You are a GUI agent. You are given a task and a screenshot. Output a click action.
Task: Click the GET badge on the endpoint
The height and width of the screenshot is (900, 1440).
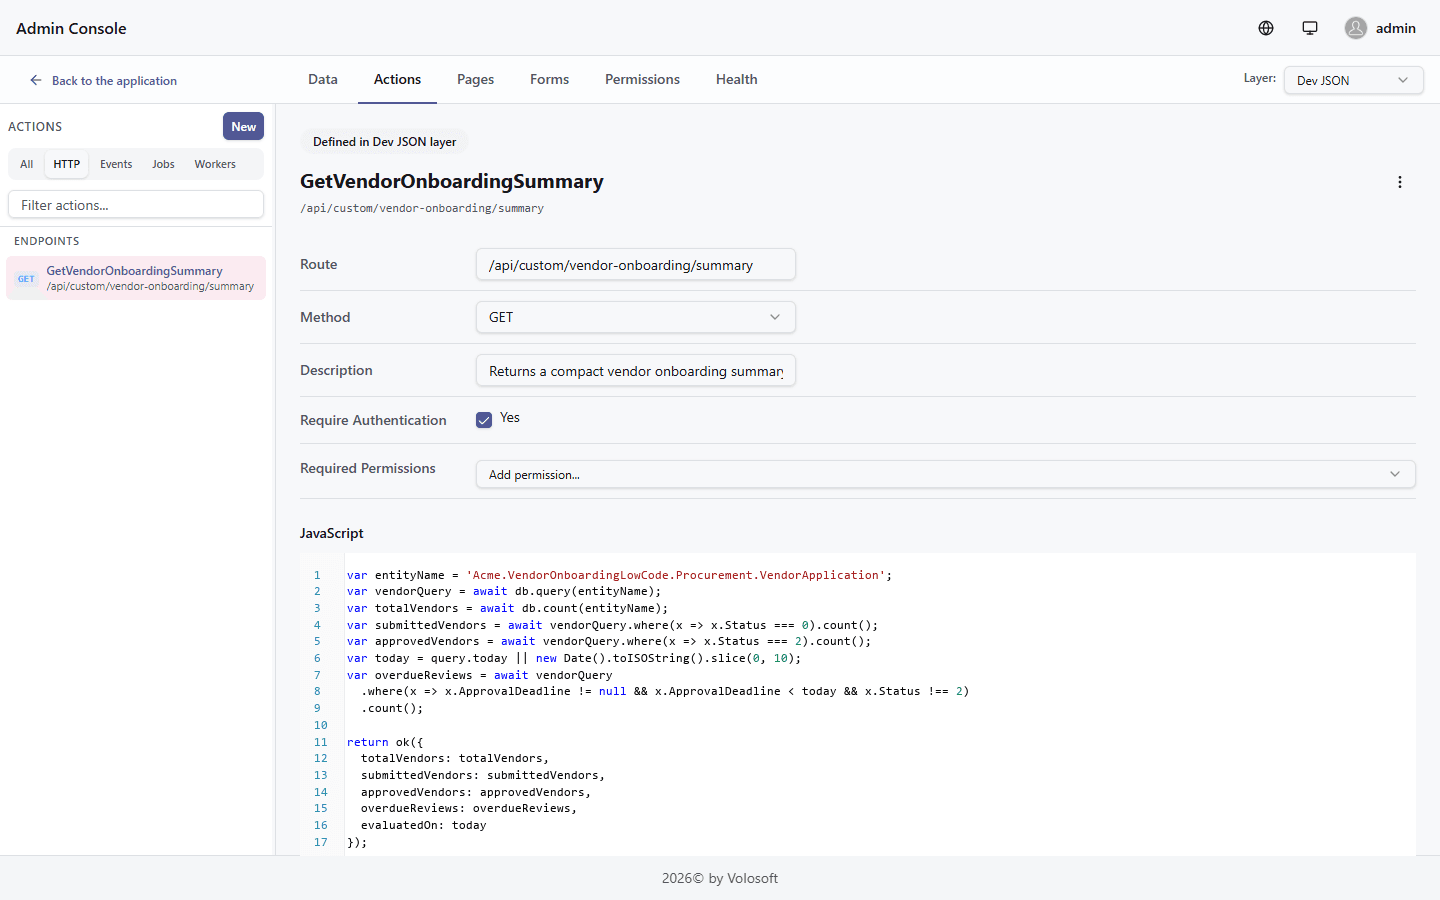(26, 279)
